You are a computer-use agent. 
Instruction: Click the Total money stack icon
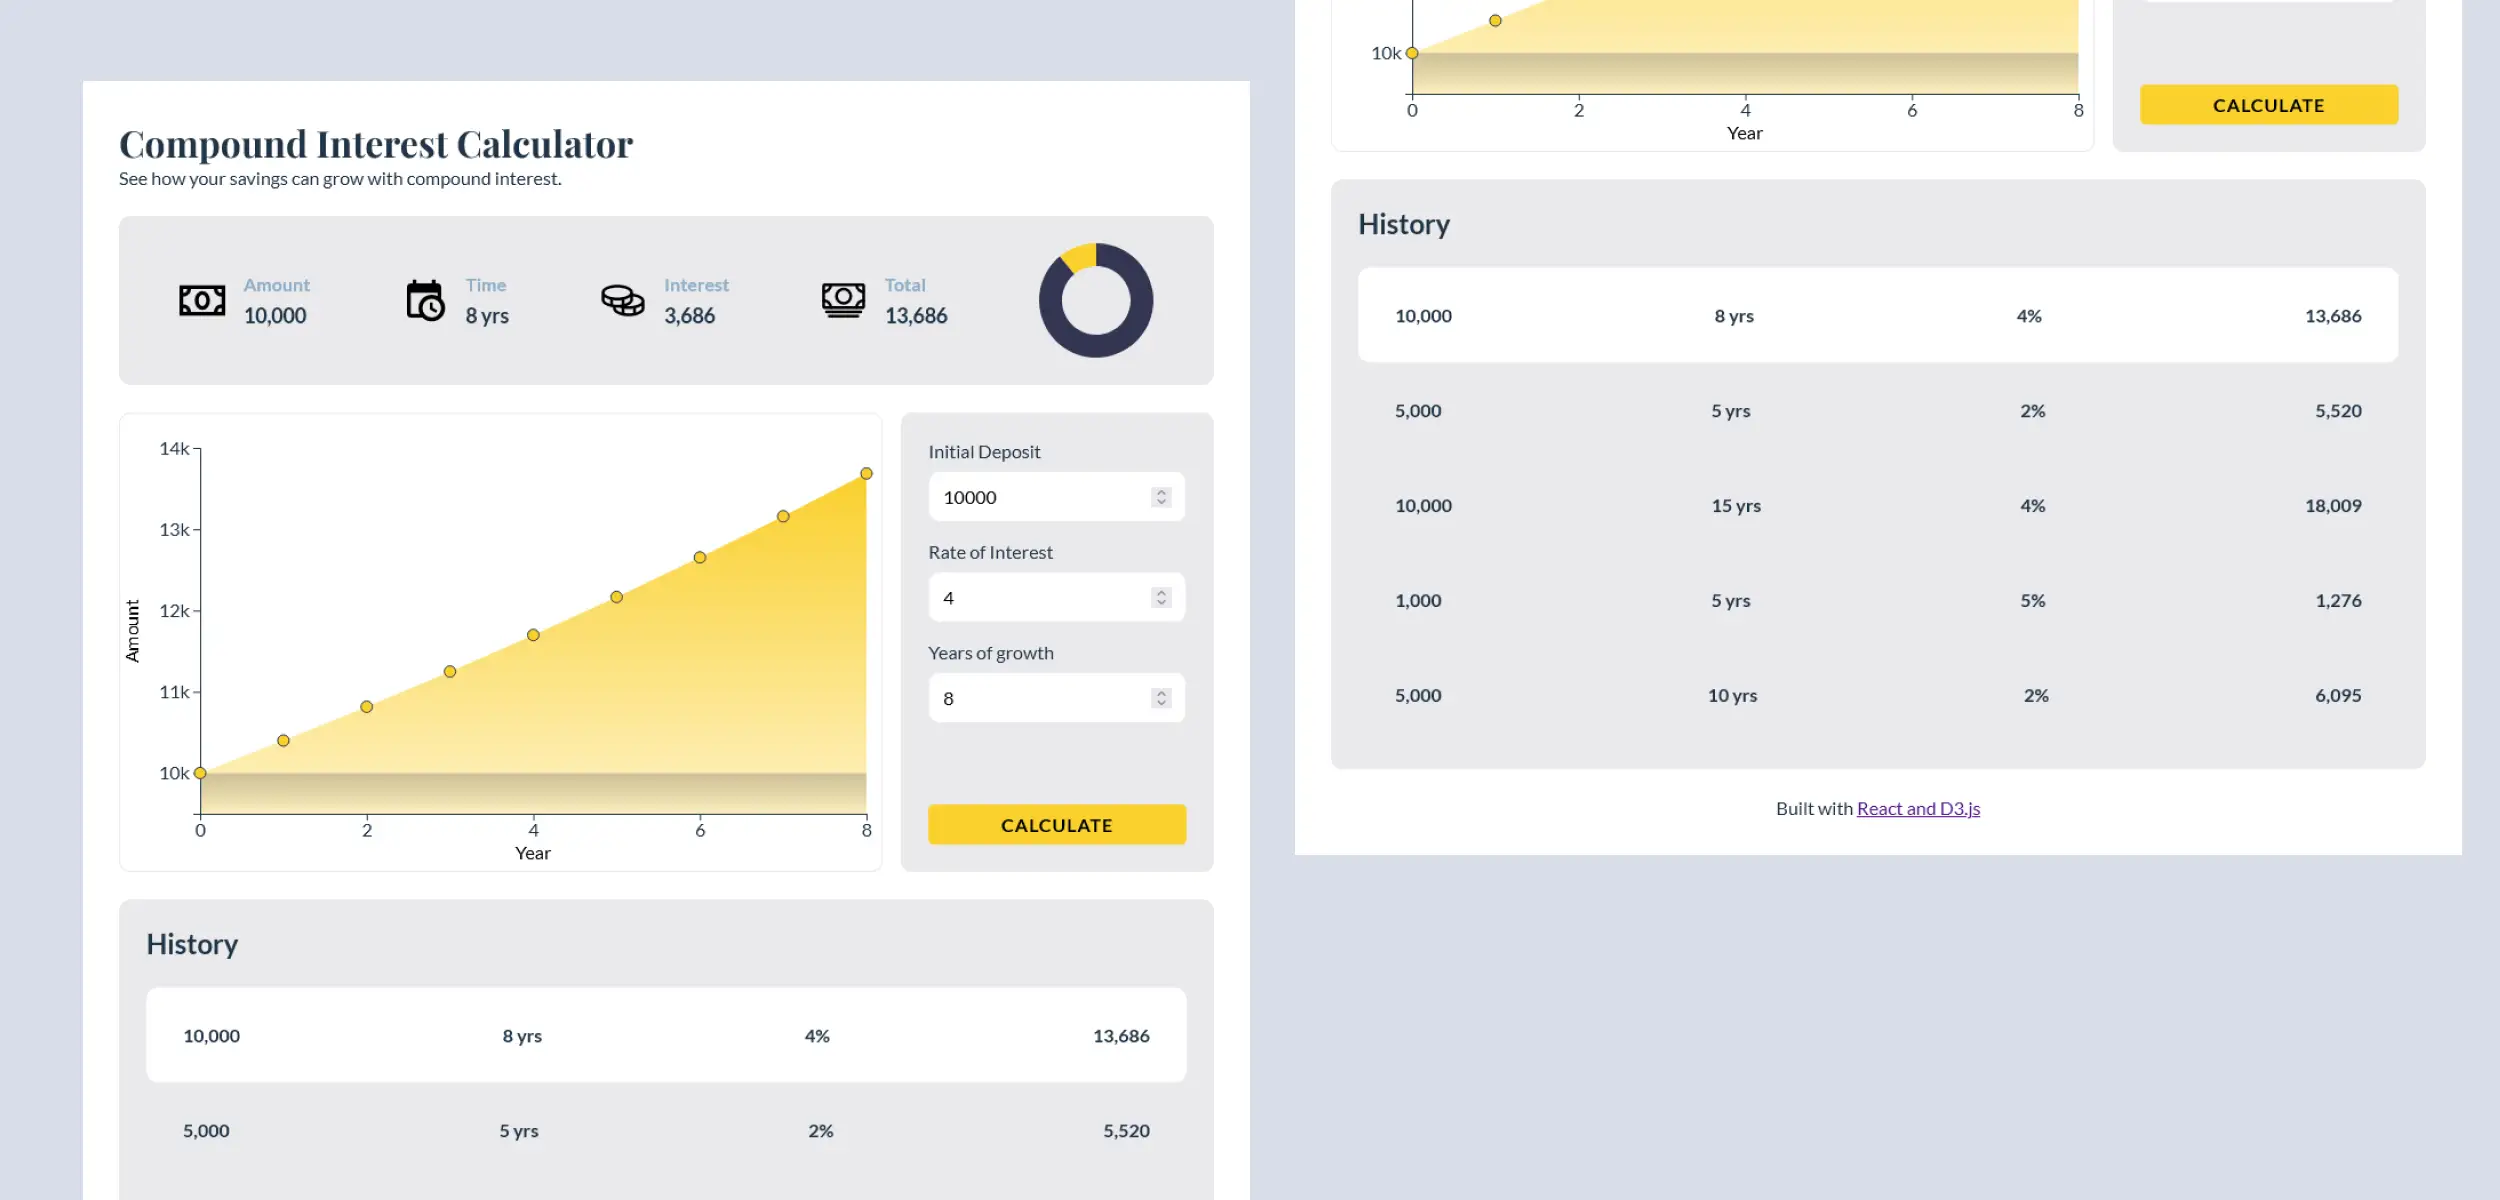click(843, 299)
